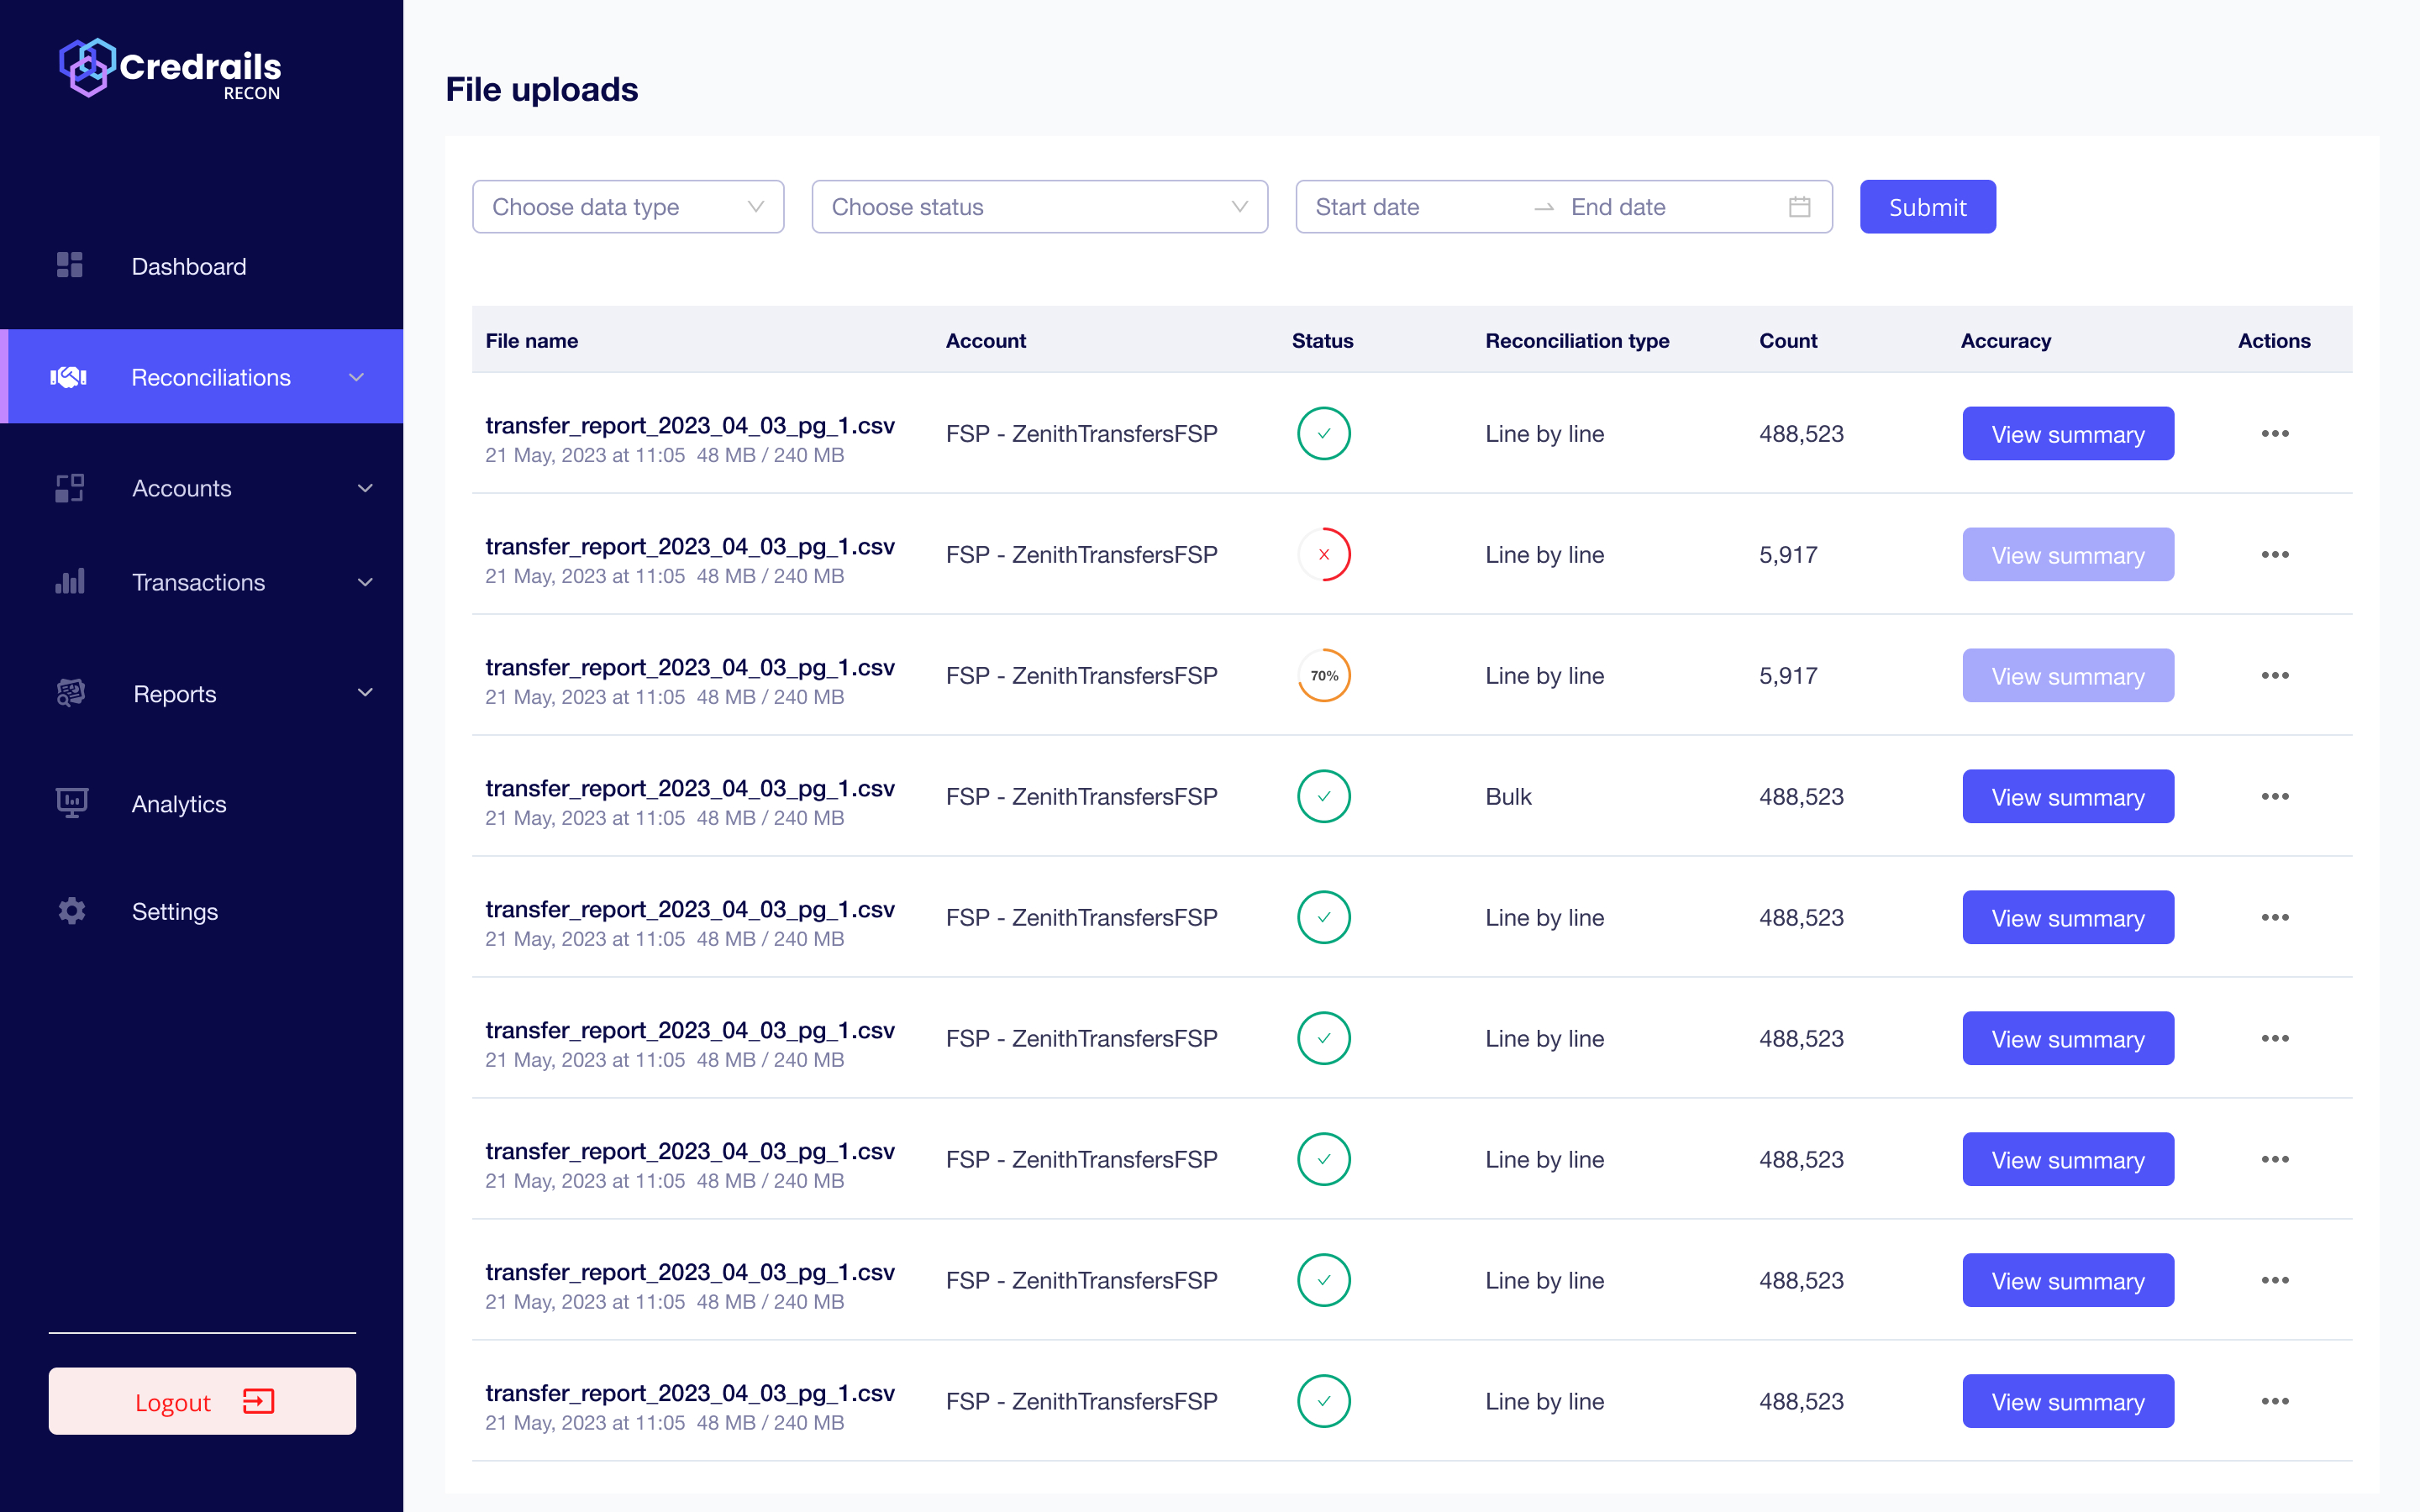Image resolution: width=2420 pixels, height=1512 pixels.
Task: Open actions ellipsis for Bulk row
Action: tap(2275, 796)
